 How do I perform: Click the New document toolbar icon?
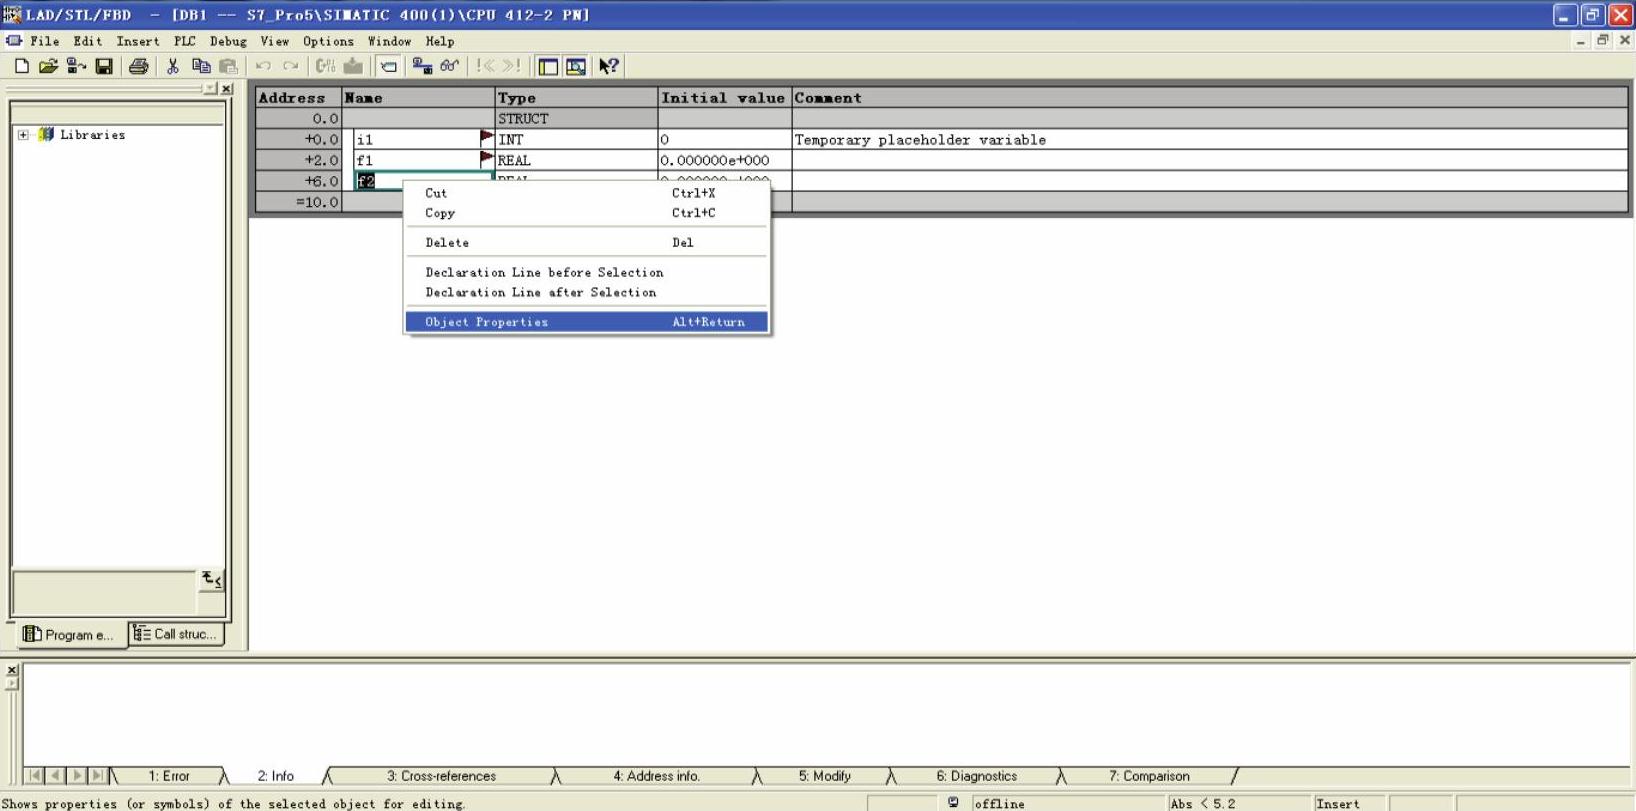(x=21, y=66)
